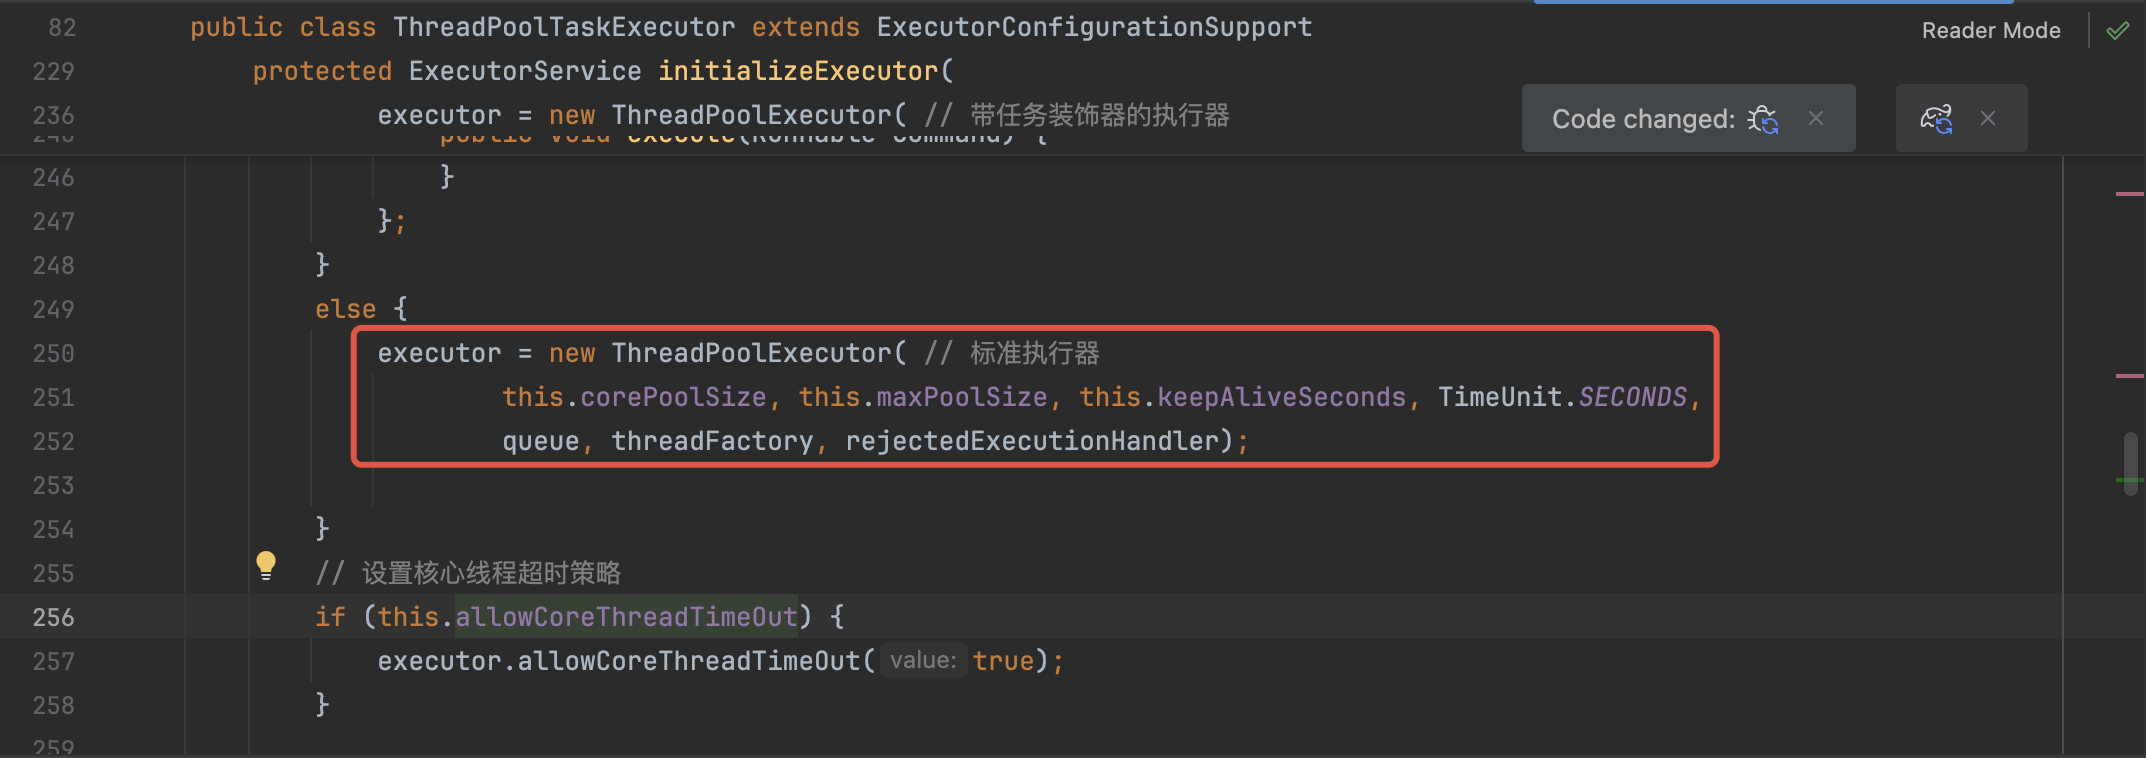Click ThreadPoolExecutor on line 250
Screen dimensions: 2146x758
click(x=751, y=354)
